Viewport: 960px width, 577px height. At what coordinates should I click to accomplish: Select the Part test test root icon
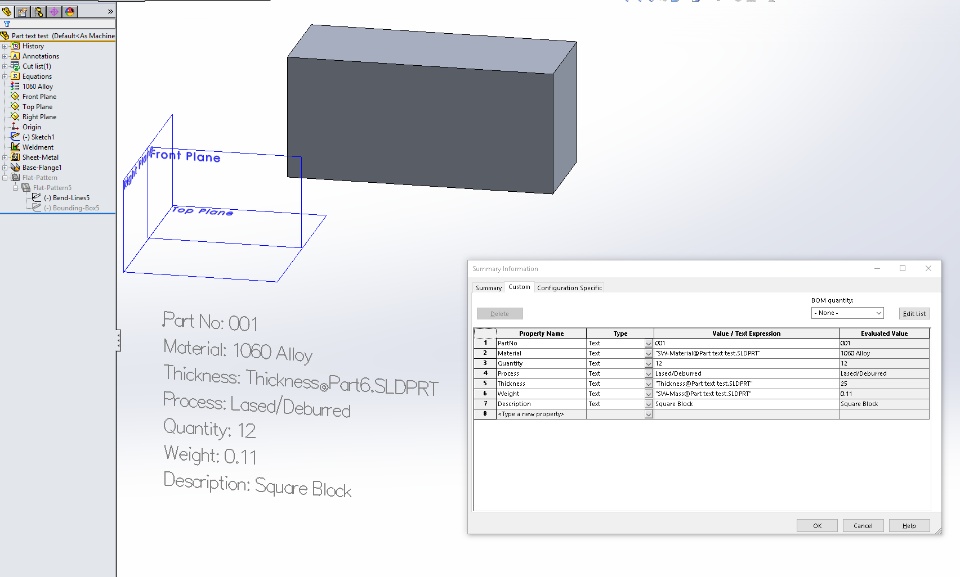pyautogui.click(x=5, y=36)
